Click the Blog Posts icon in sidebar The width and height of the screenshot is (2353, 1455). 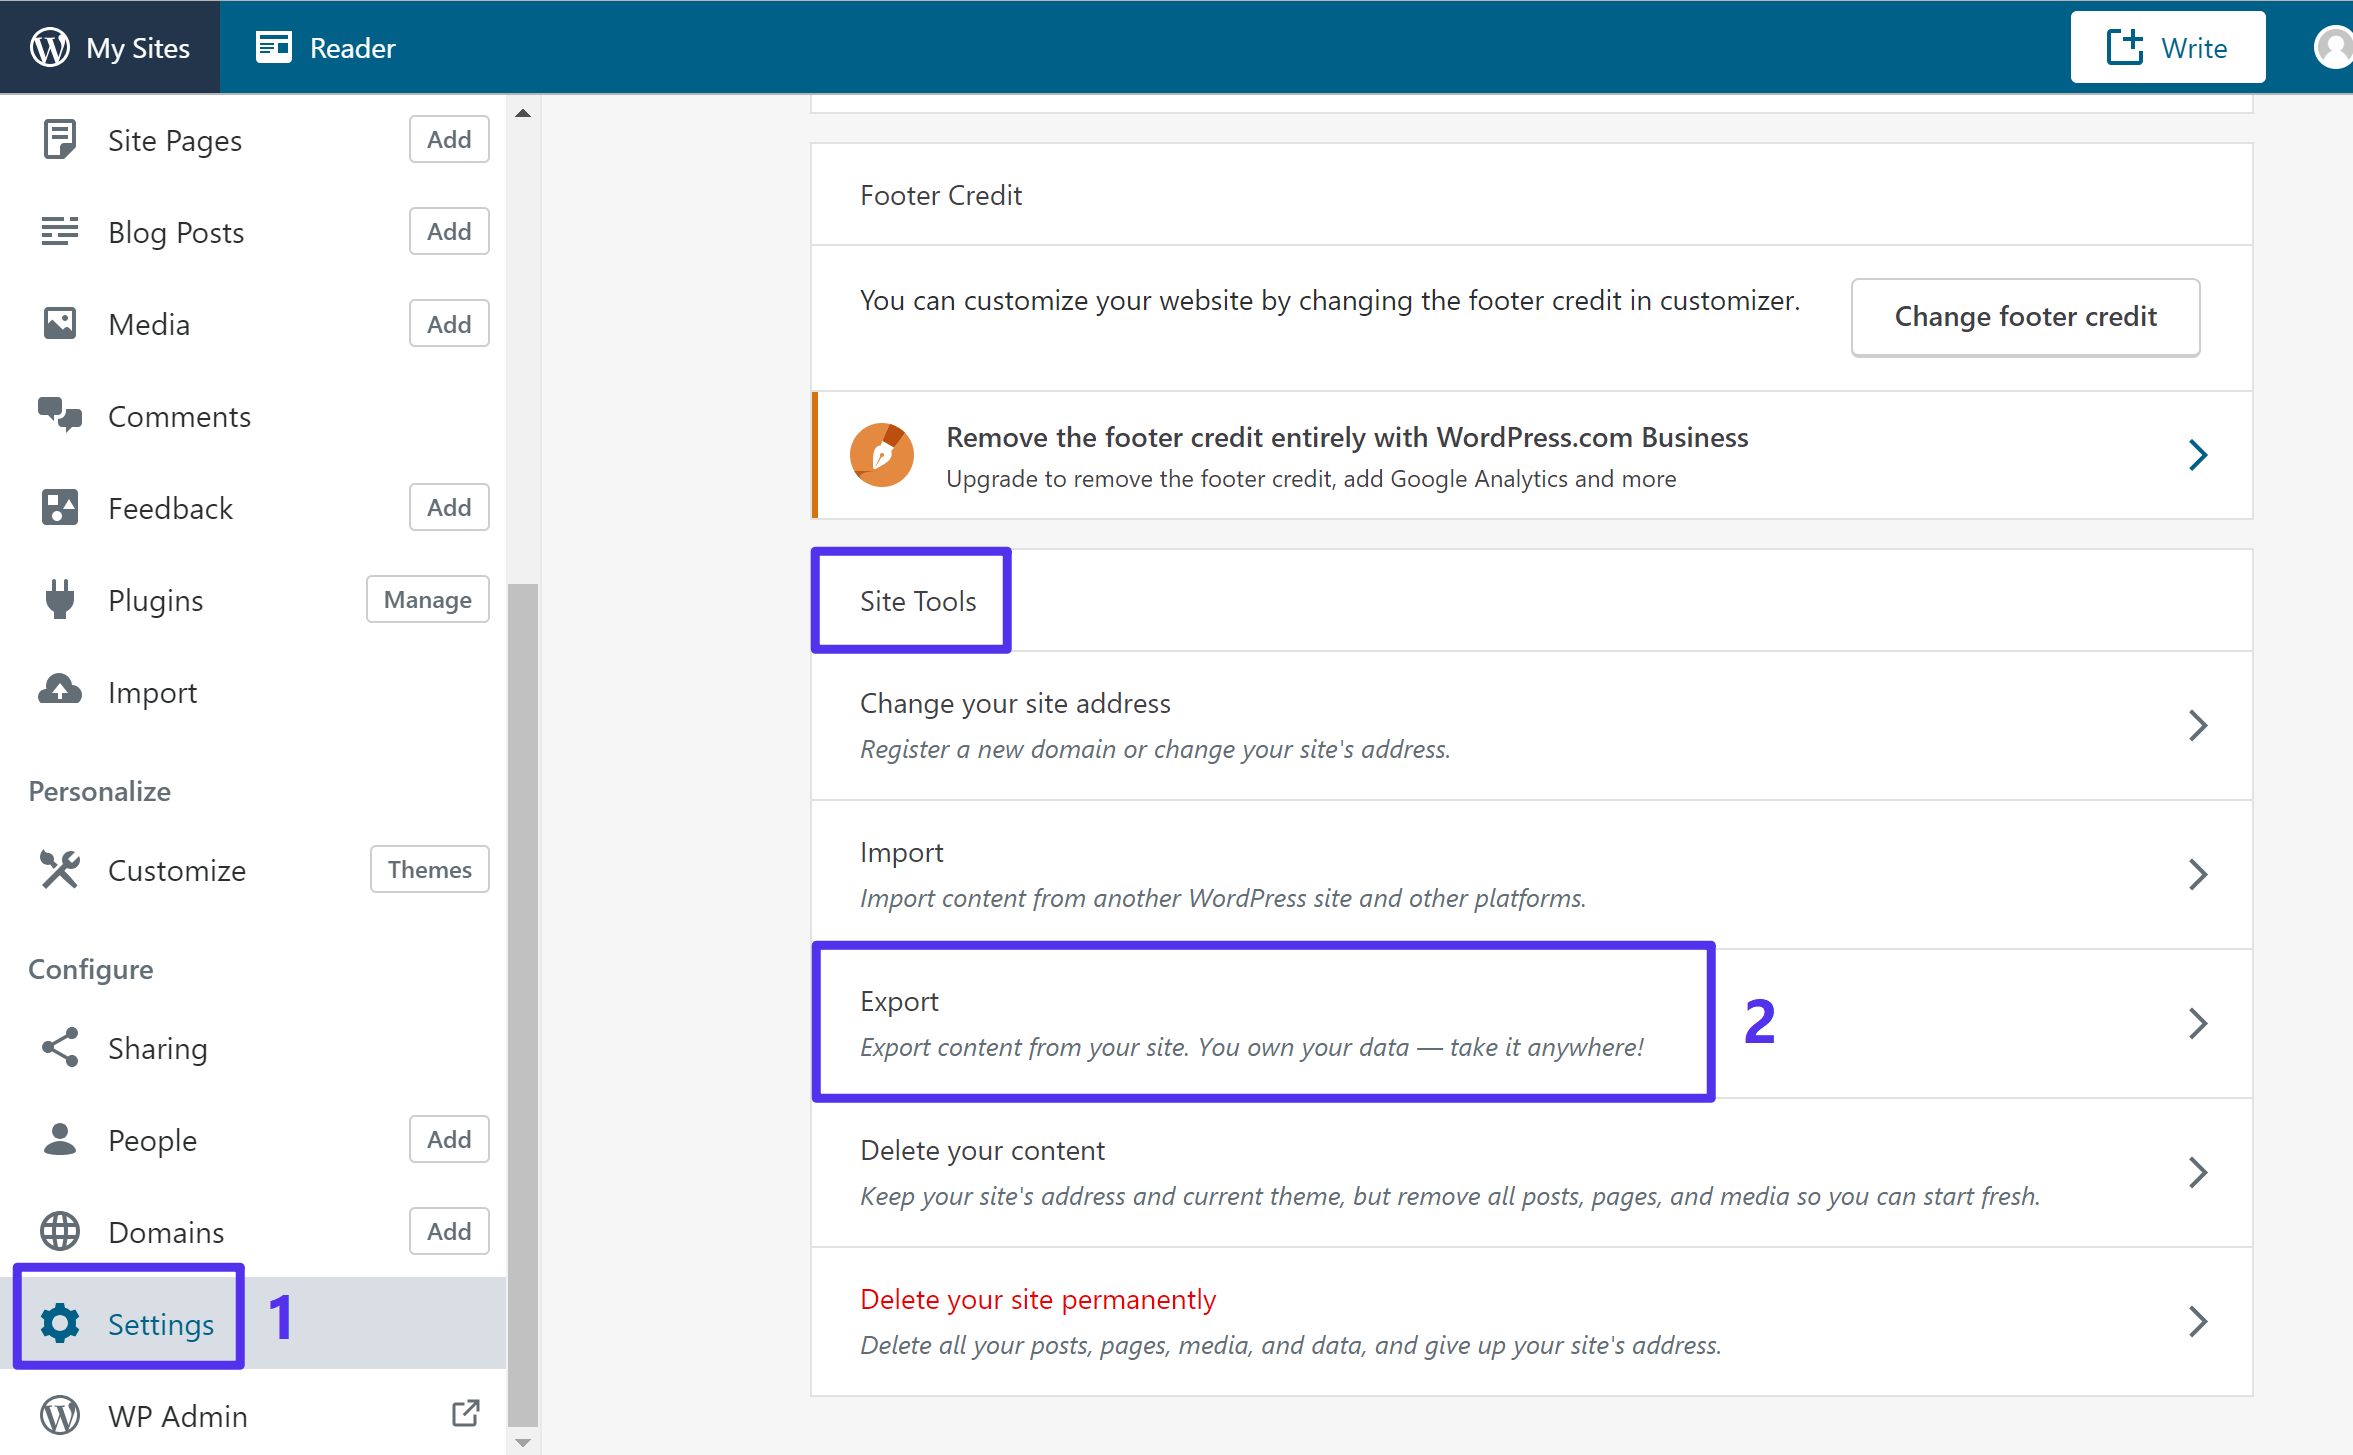pyautogui.click(x=61, y=232)
